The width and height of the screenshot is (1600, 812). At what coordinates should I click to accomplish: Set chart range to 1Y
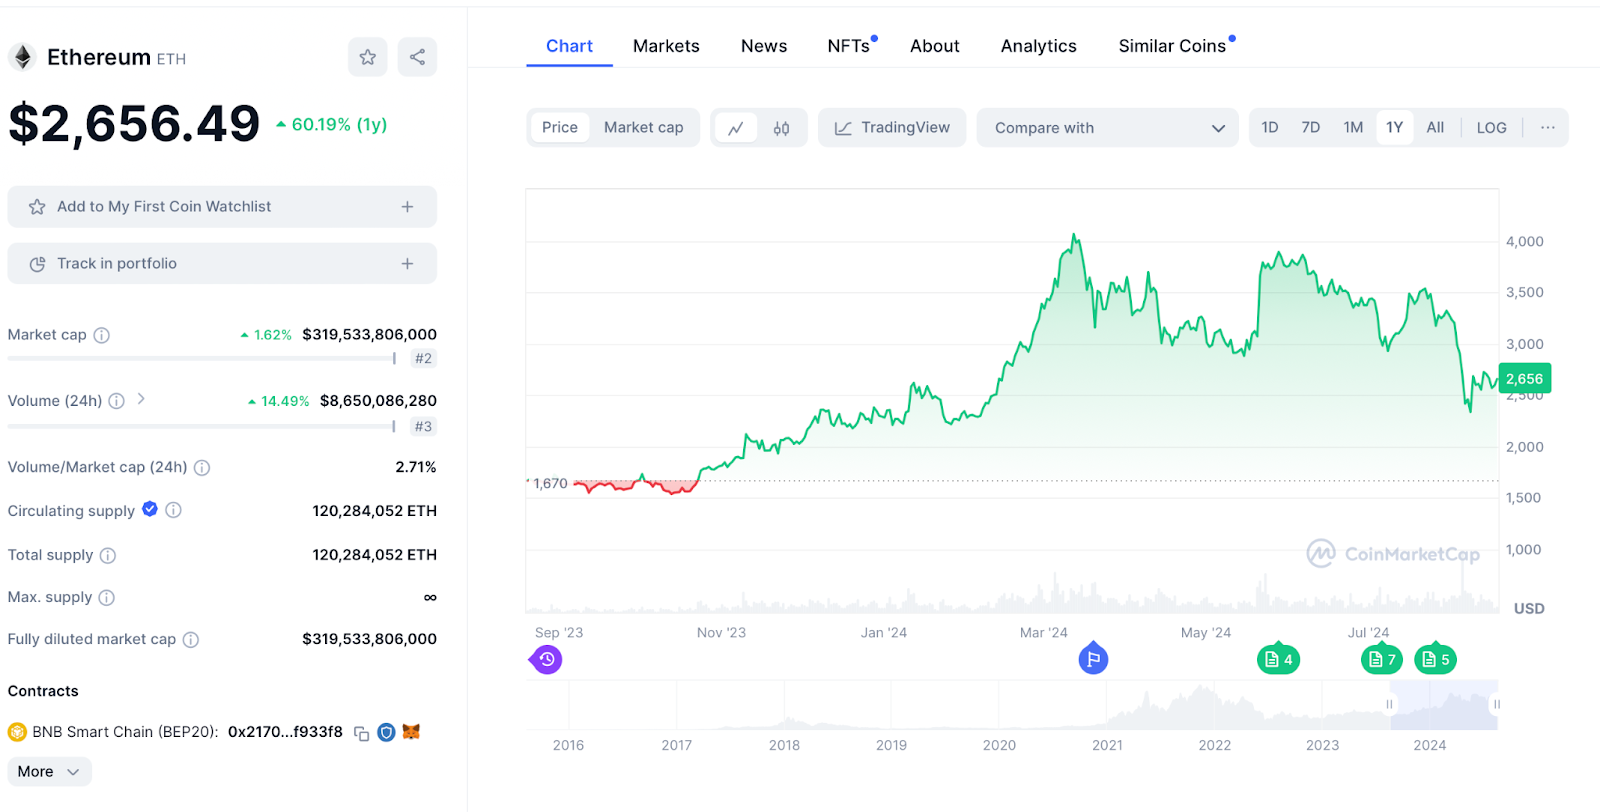tap(1394, 128)
